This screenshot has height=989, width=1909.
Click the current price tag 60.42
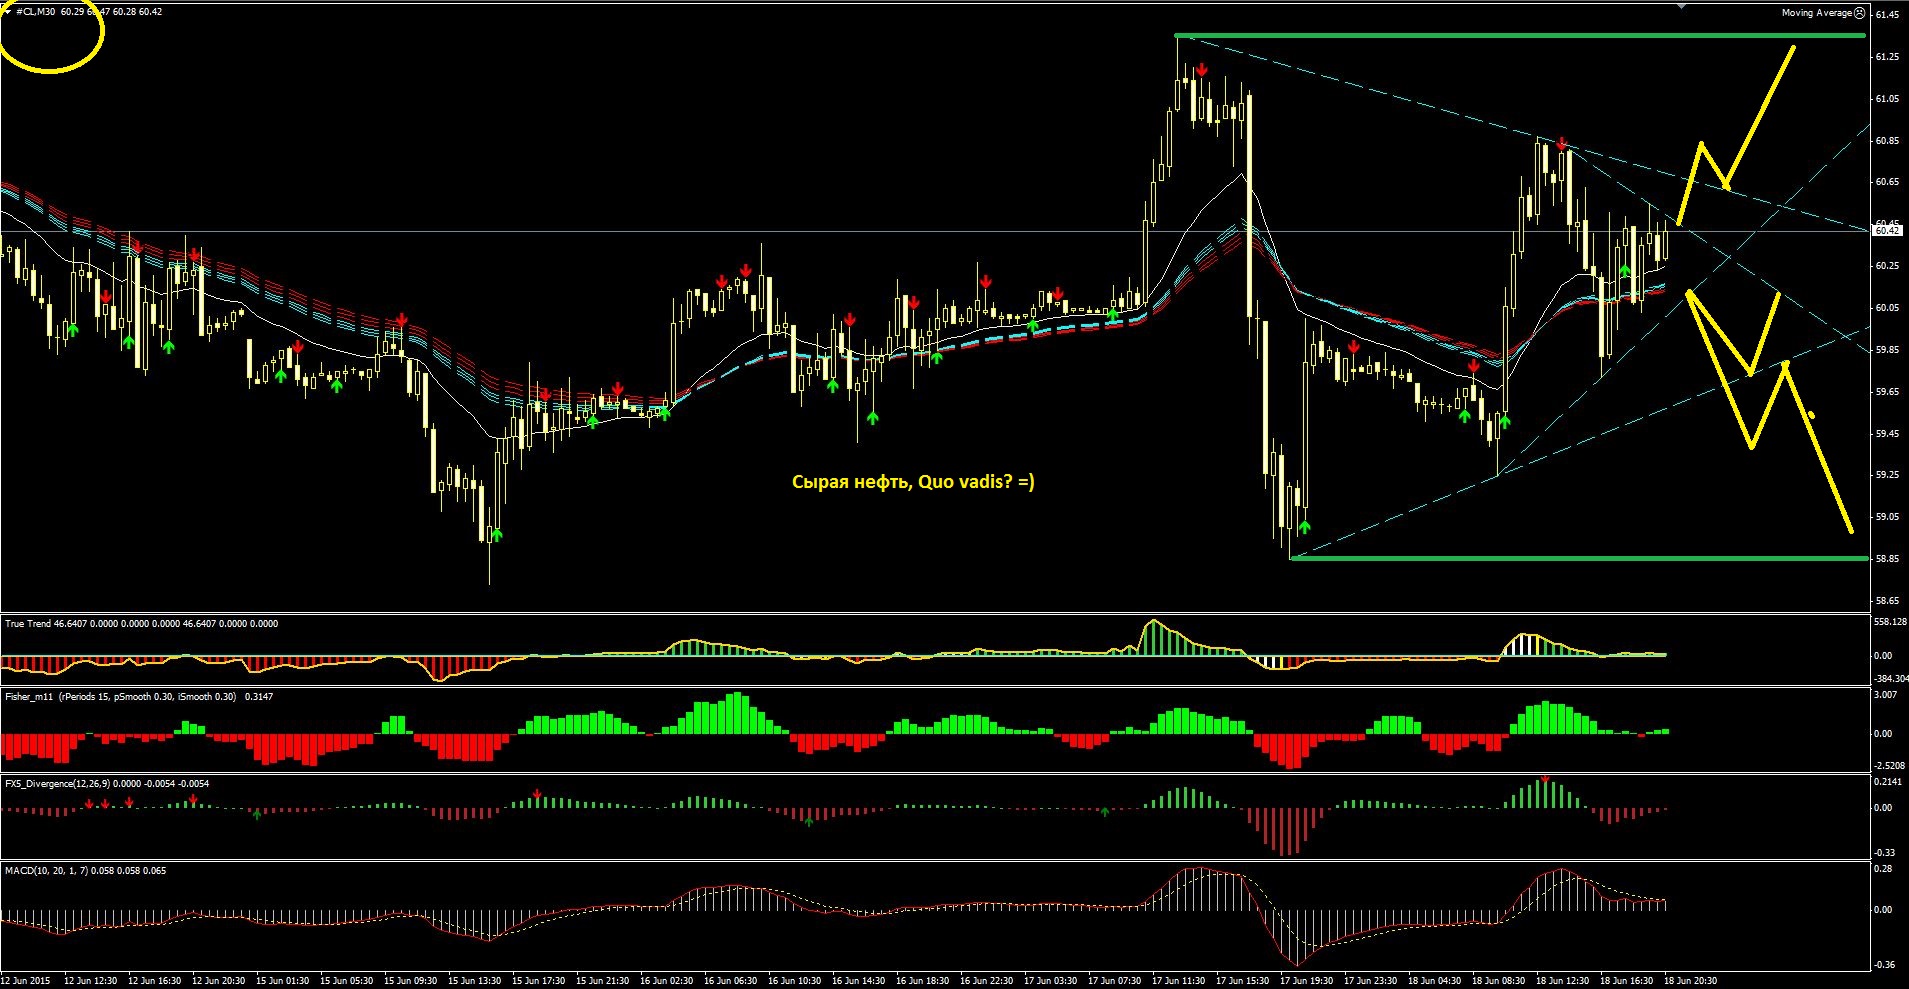[x=1887, y=231]
